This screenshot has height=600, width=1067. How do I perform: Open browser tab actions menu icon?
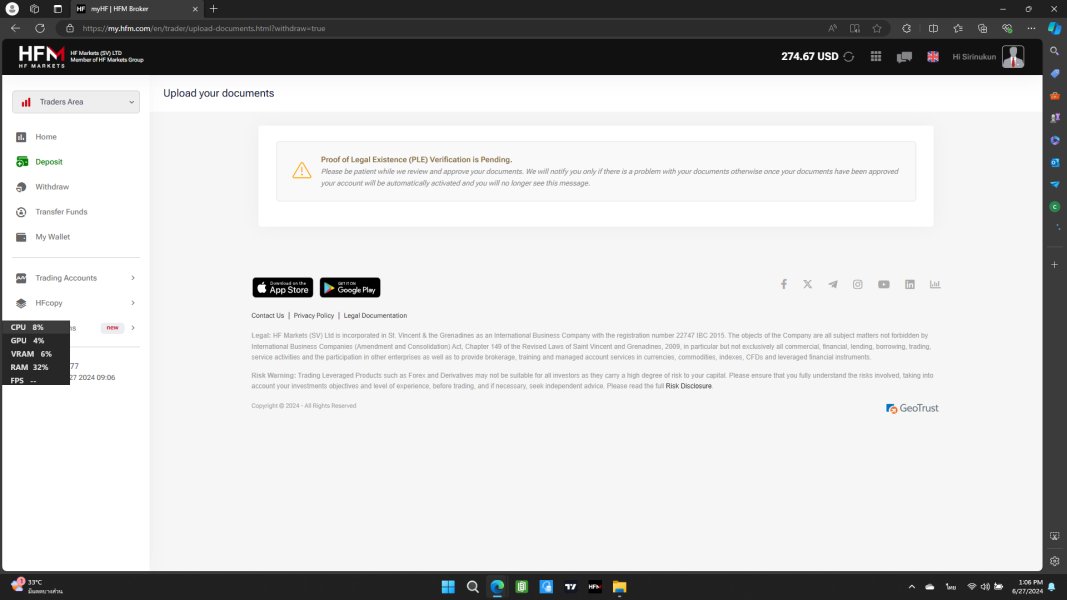pos(58,9)
